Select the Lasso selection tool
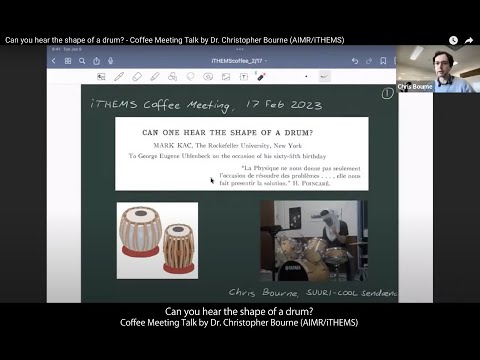 pyautogui.click(x=190, y=77)
